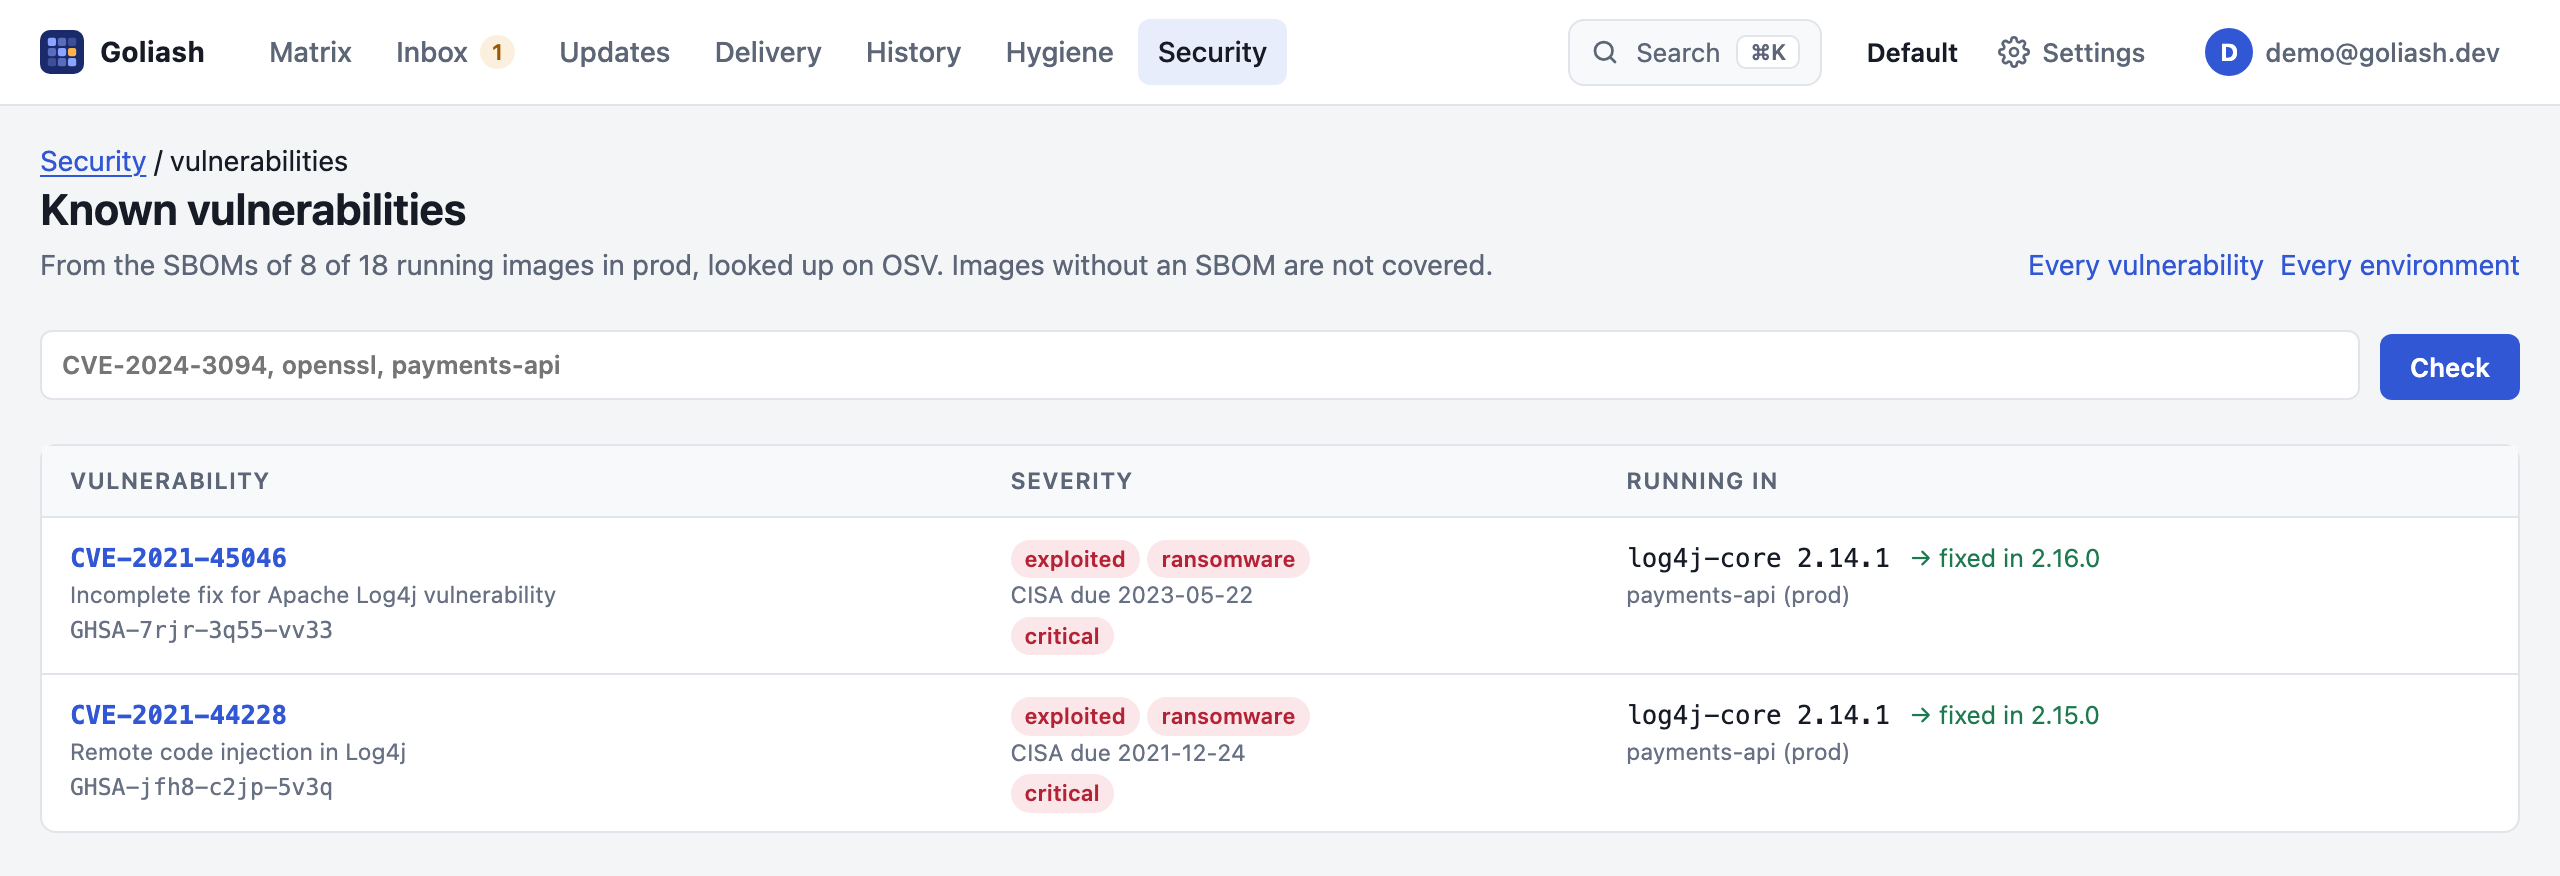2560x876 pixels.
Task: Open the CVE-2021-44228 vulnerability link
Action: (178, 715)
